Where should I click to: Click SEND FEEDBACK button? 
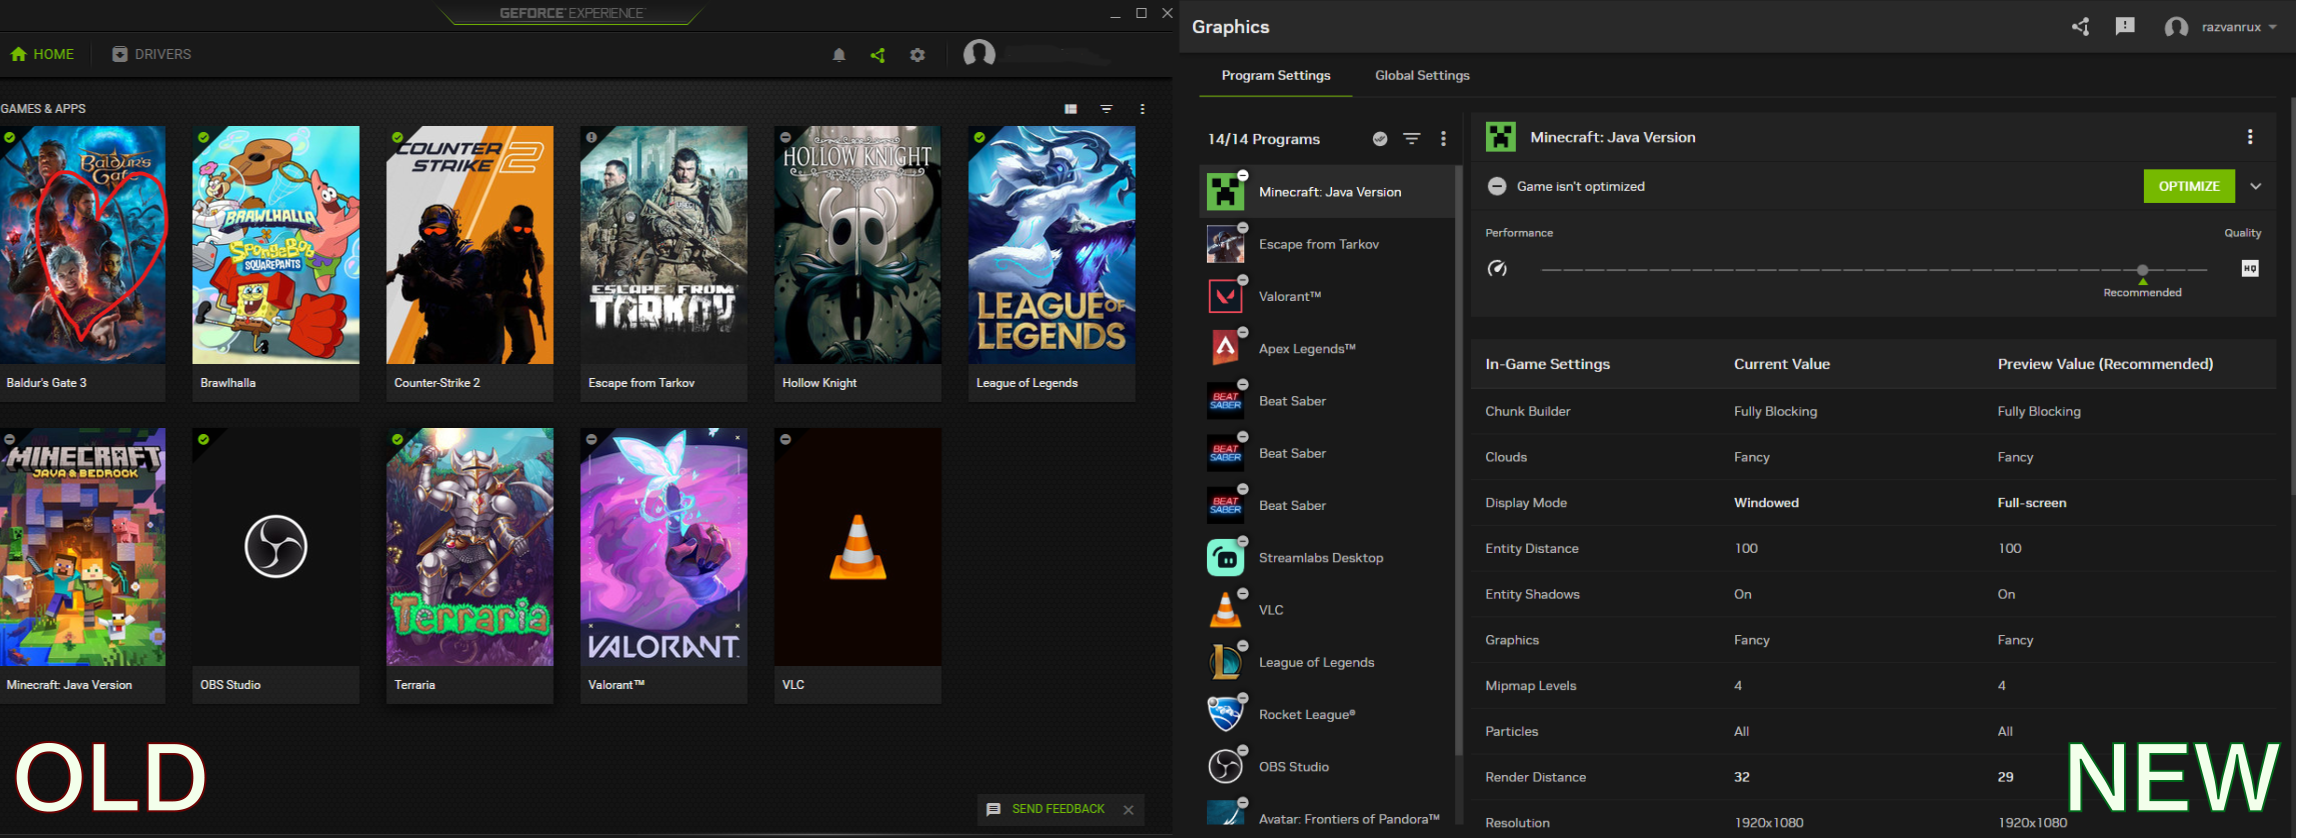click(1045, 809)
